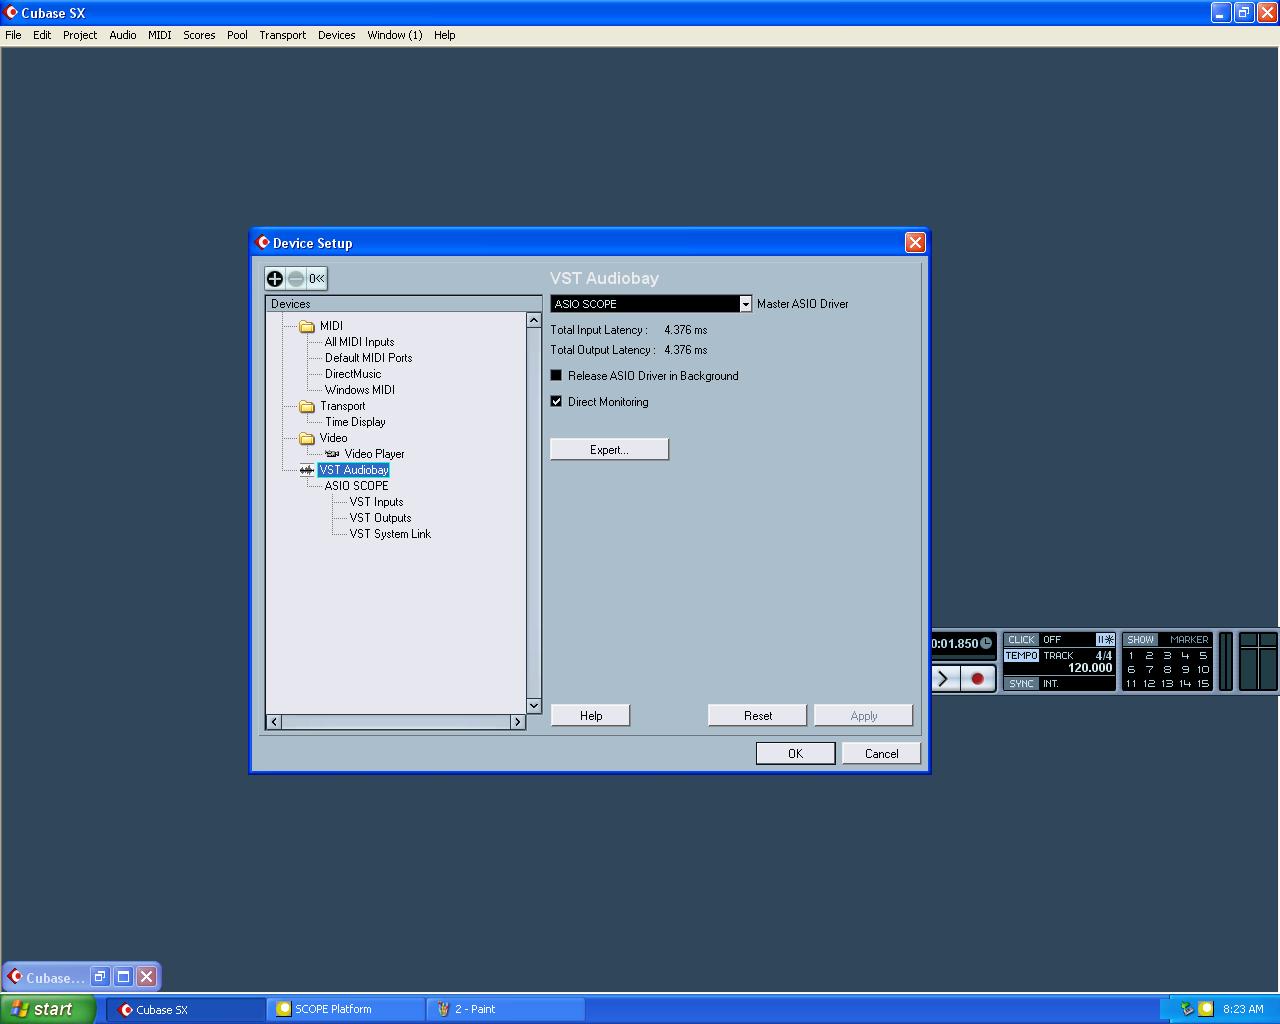Click the precount icon beside CLICK
Image resolution: width=1280 pixels, height=1024 pixels.
(x=1105, y=640)
